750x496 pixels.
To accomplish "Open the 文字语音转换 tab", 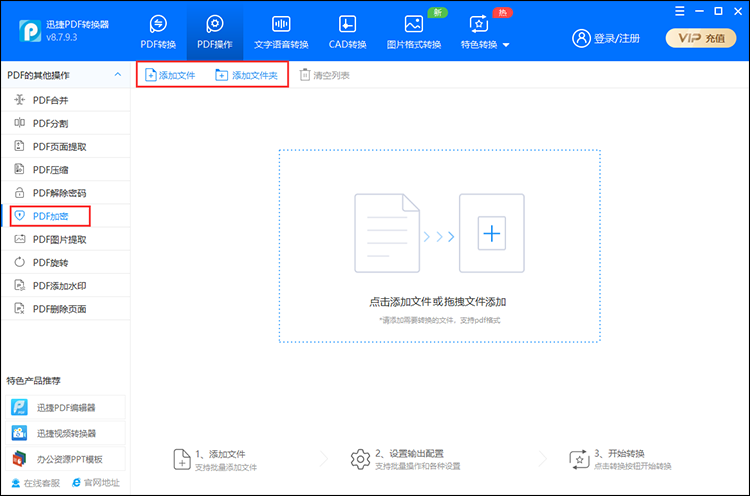I will [281, 32].
